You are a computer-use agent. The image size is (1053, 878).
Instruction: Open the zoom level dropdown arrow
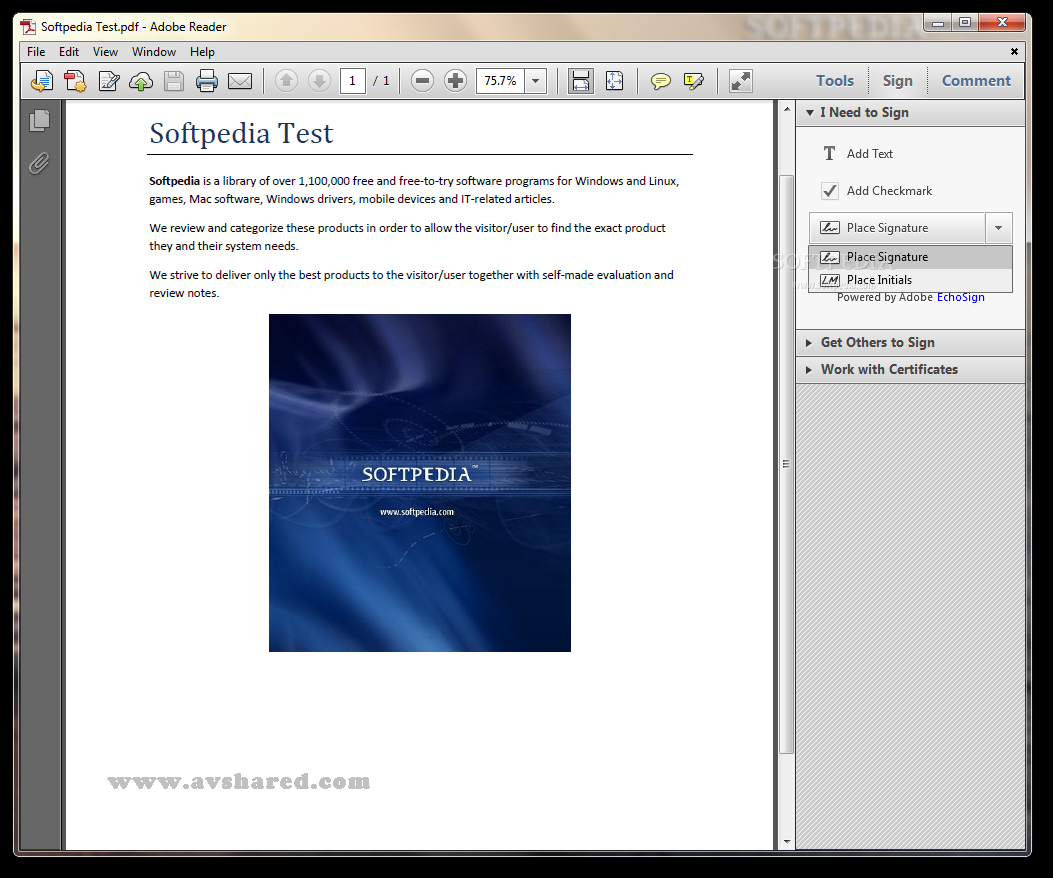[535, 81]
